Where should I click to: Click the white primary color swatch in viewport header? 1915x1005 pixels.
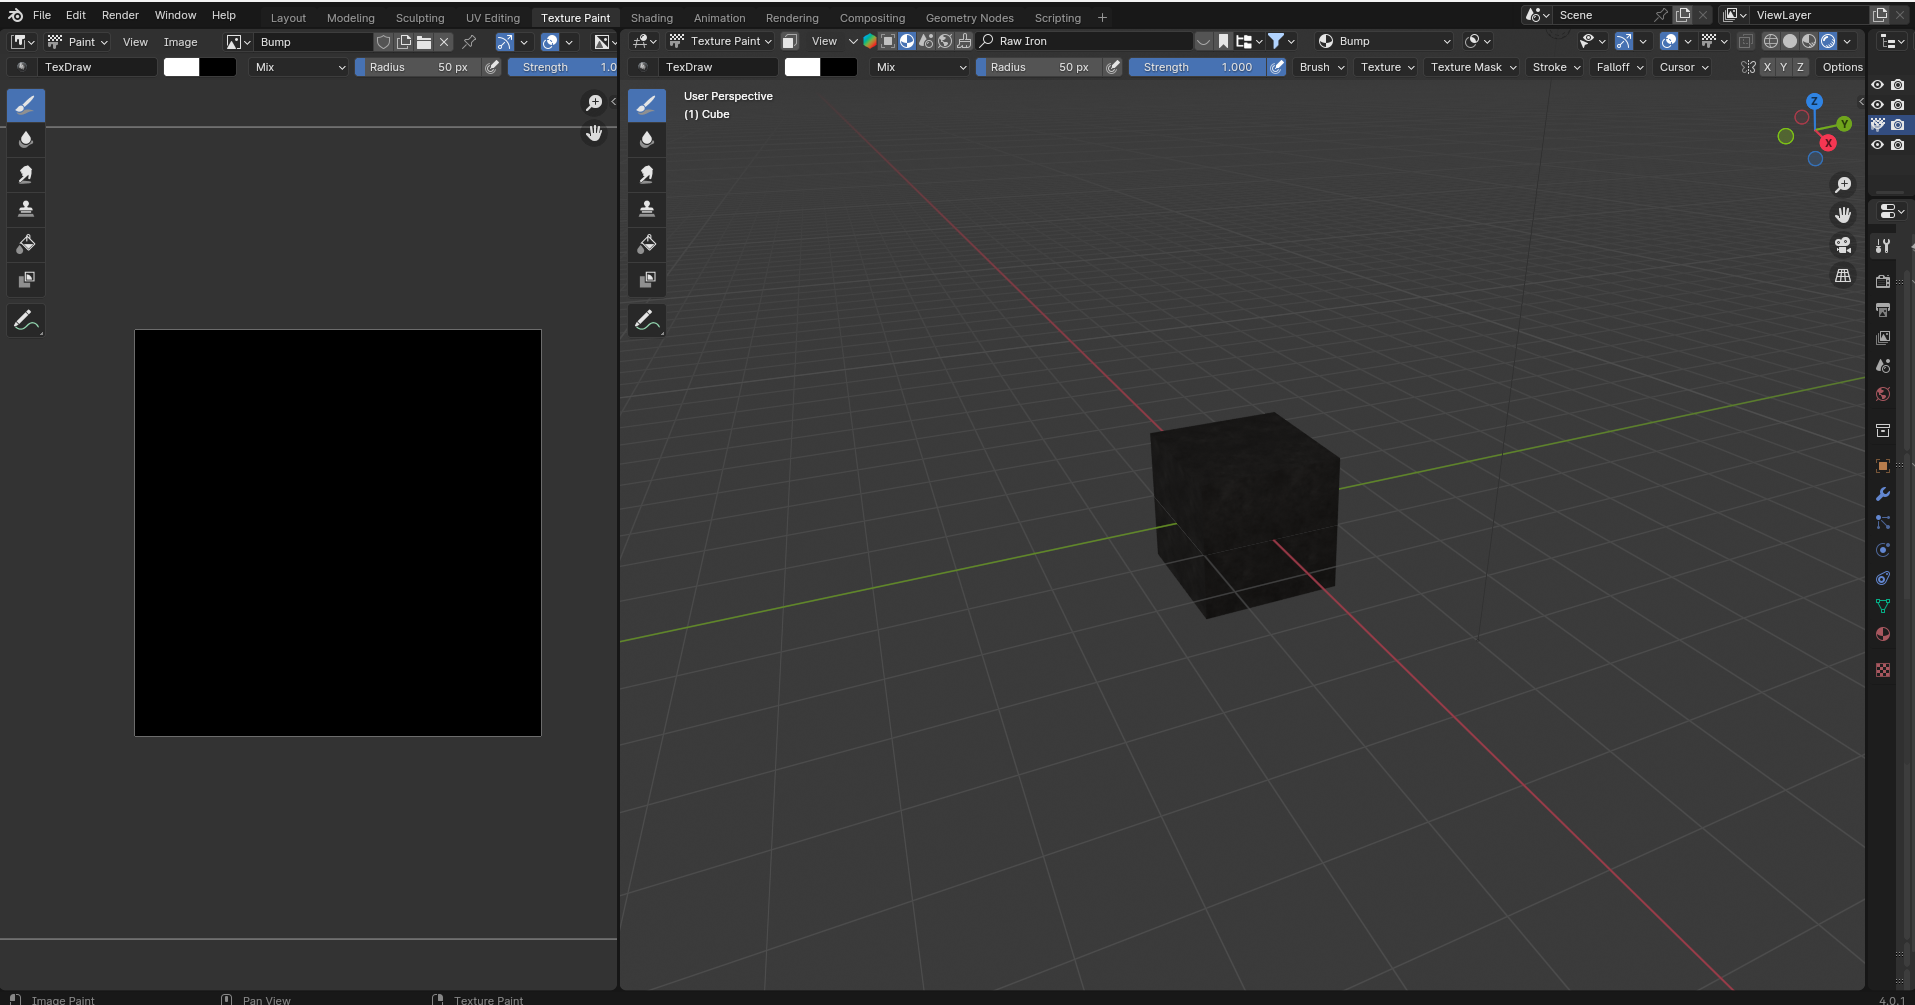point(802,67)
